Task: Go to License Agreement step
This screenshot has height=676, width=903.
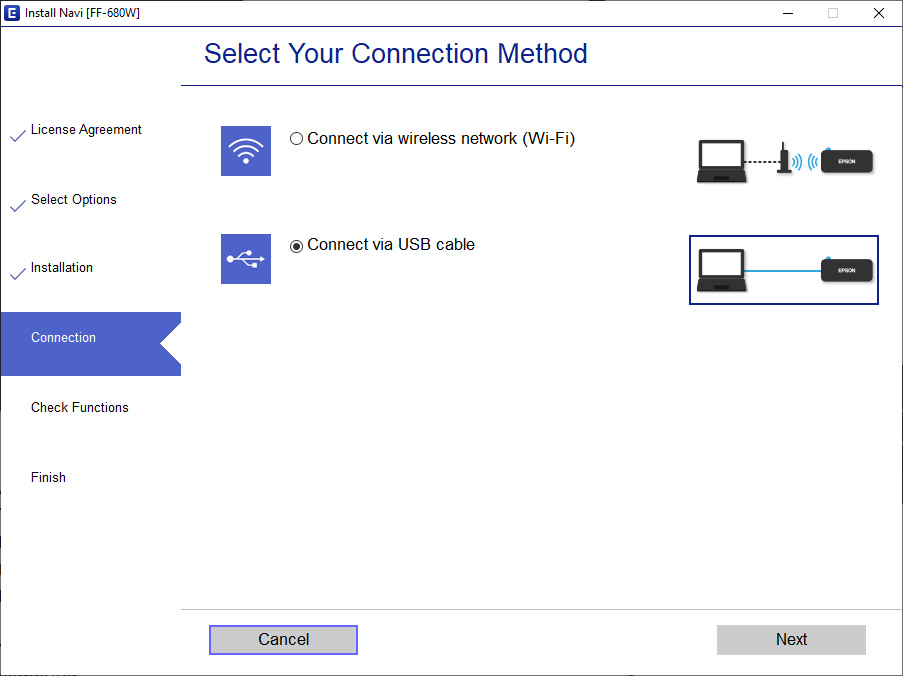Action: click(86, 130)
